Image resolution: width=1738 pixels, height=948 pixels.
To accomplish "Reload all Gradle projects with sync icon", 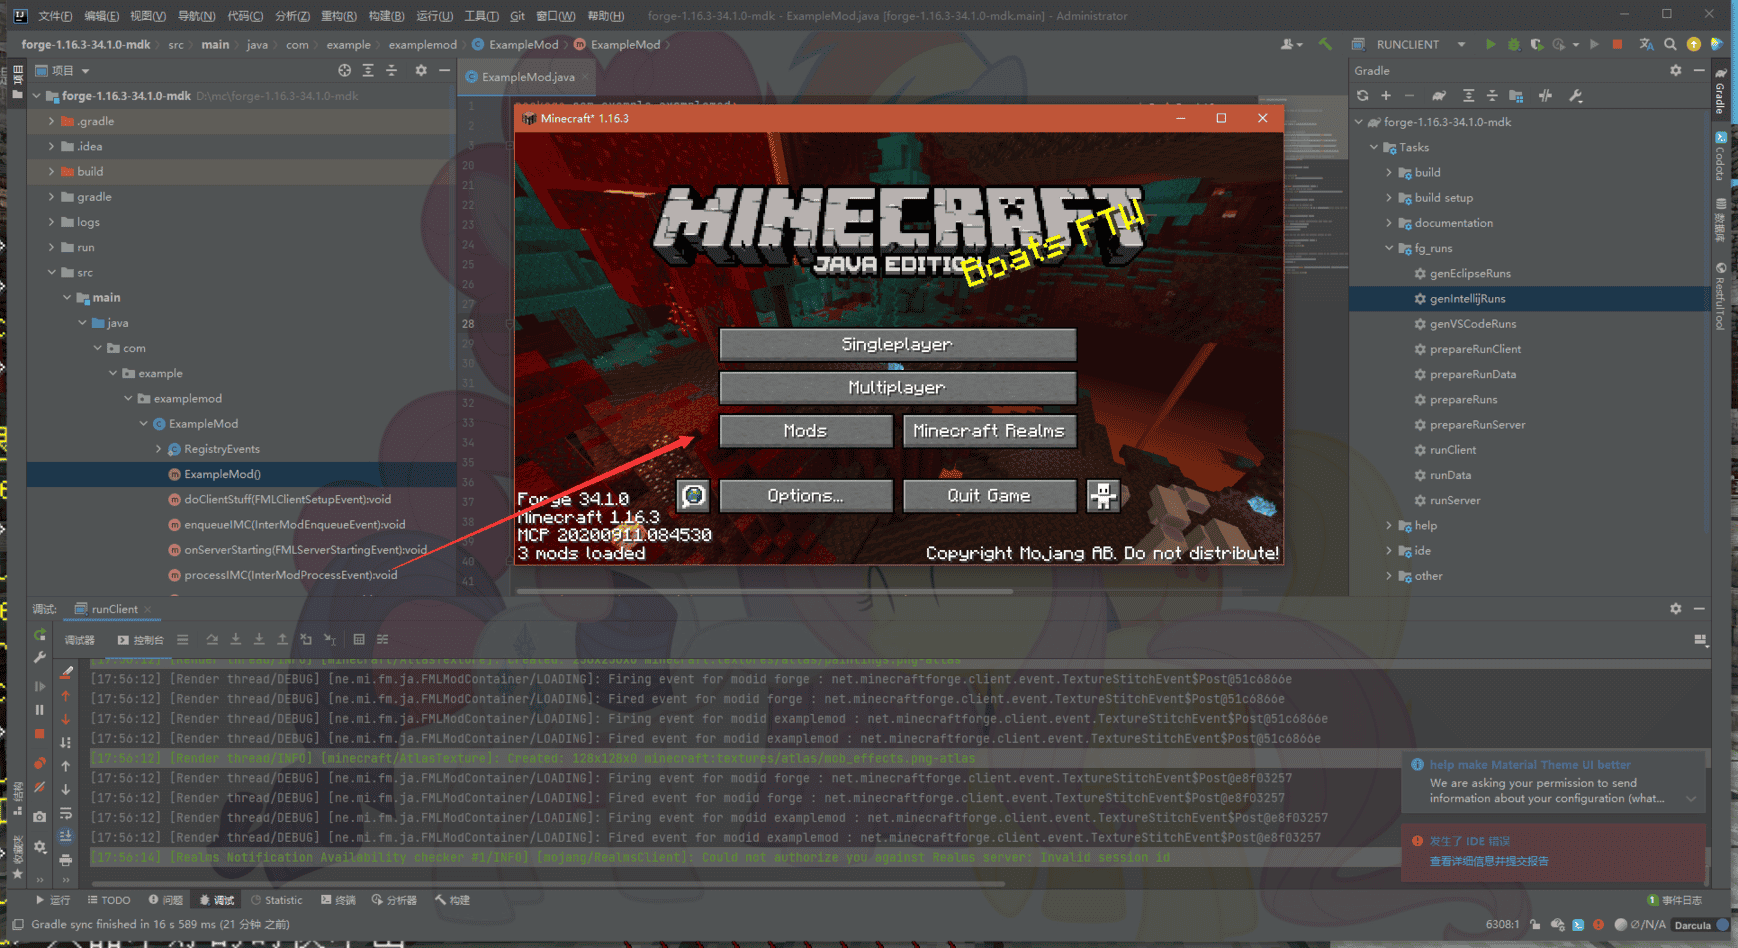I will click(x=1363, y=95).
